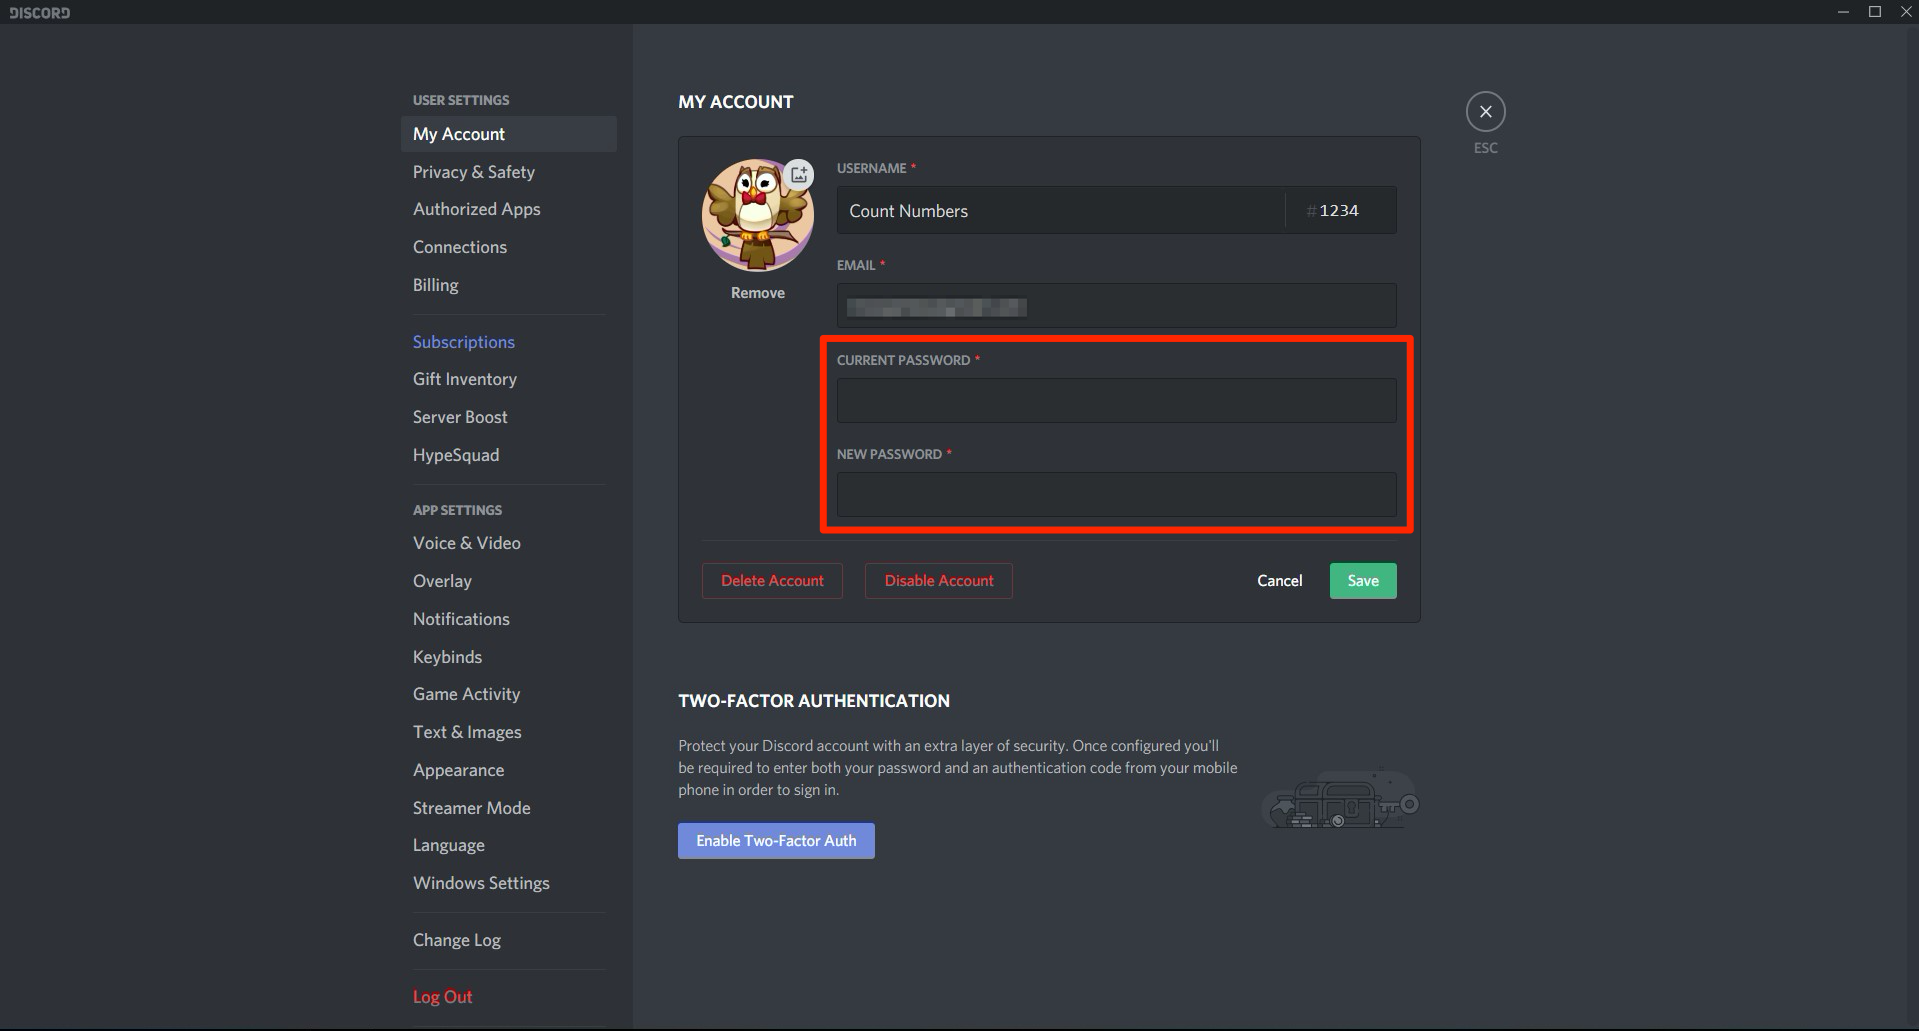This screenshot has height=1031, width=1919.
Task: Click into the Current Password field
Action: pos(1116,400)
